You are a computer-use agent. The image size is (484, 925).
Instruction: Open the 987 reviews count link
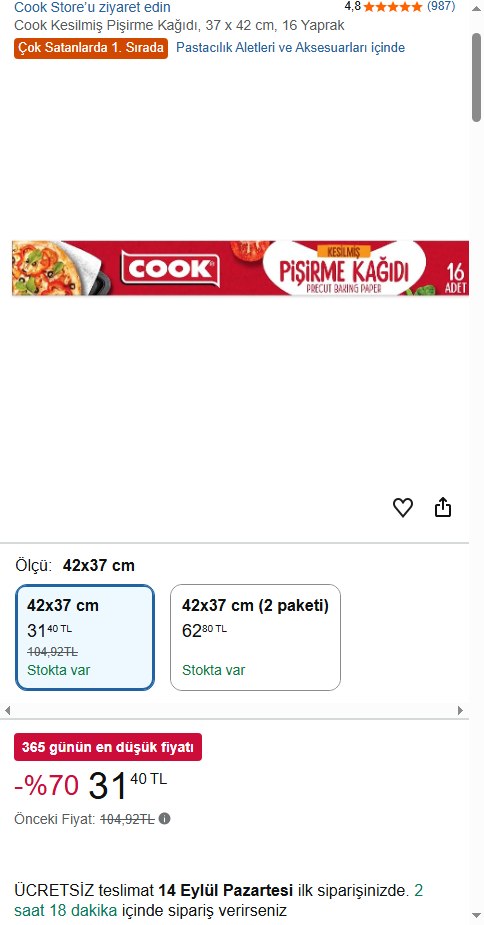(x=441, y=6)
